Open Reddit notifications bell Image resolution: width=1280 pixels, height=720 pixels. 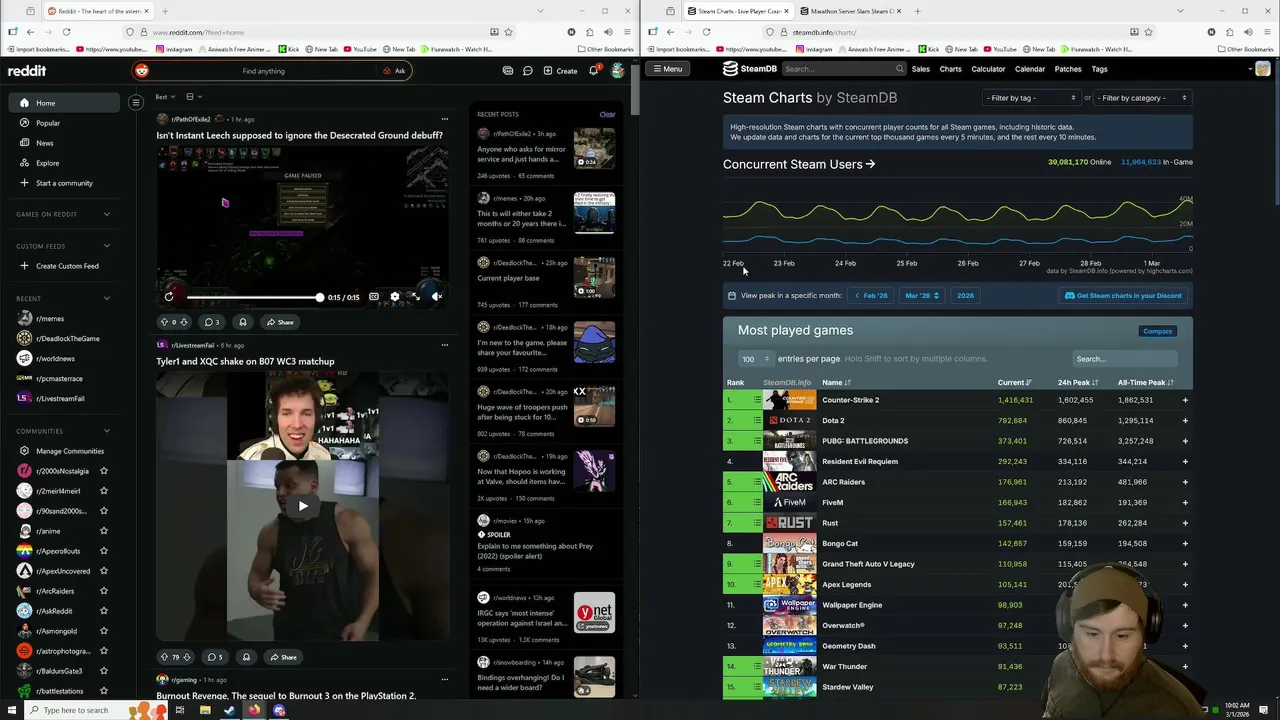(594, 71)
